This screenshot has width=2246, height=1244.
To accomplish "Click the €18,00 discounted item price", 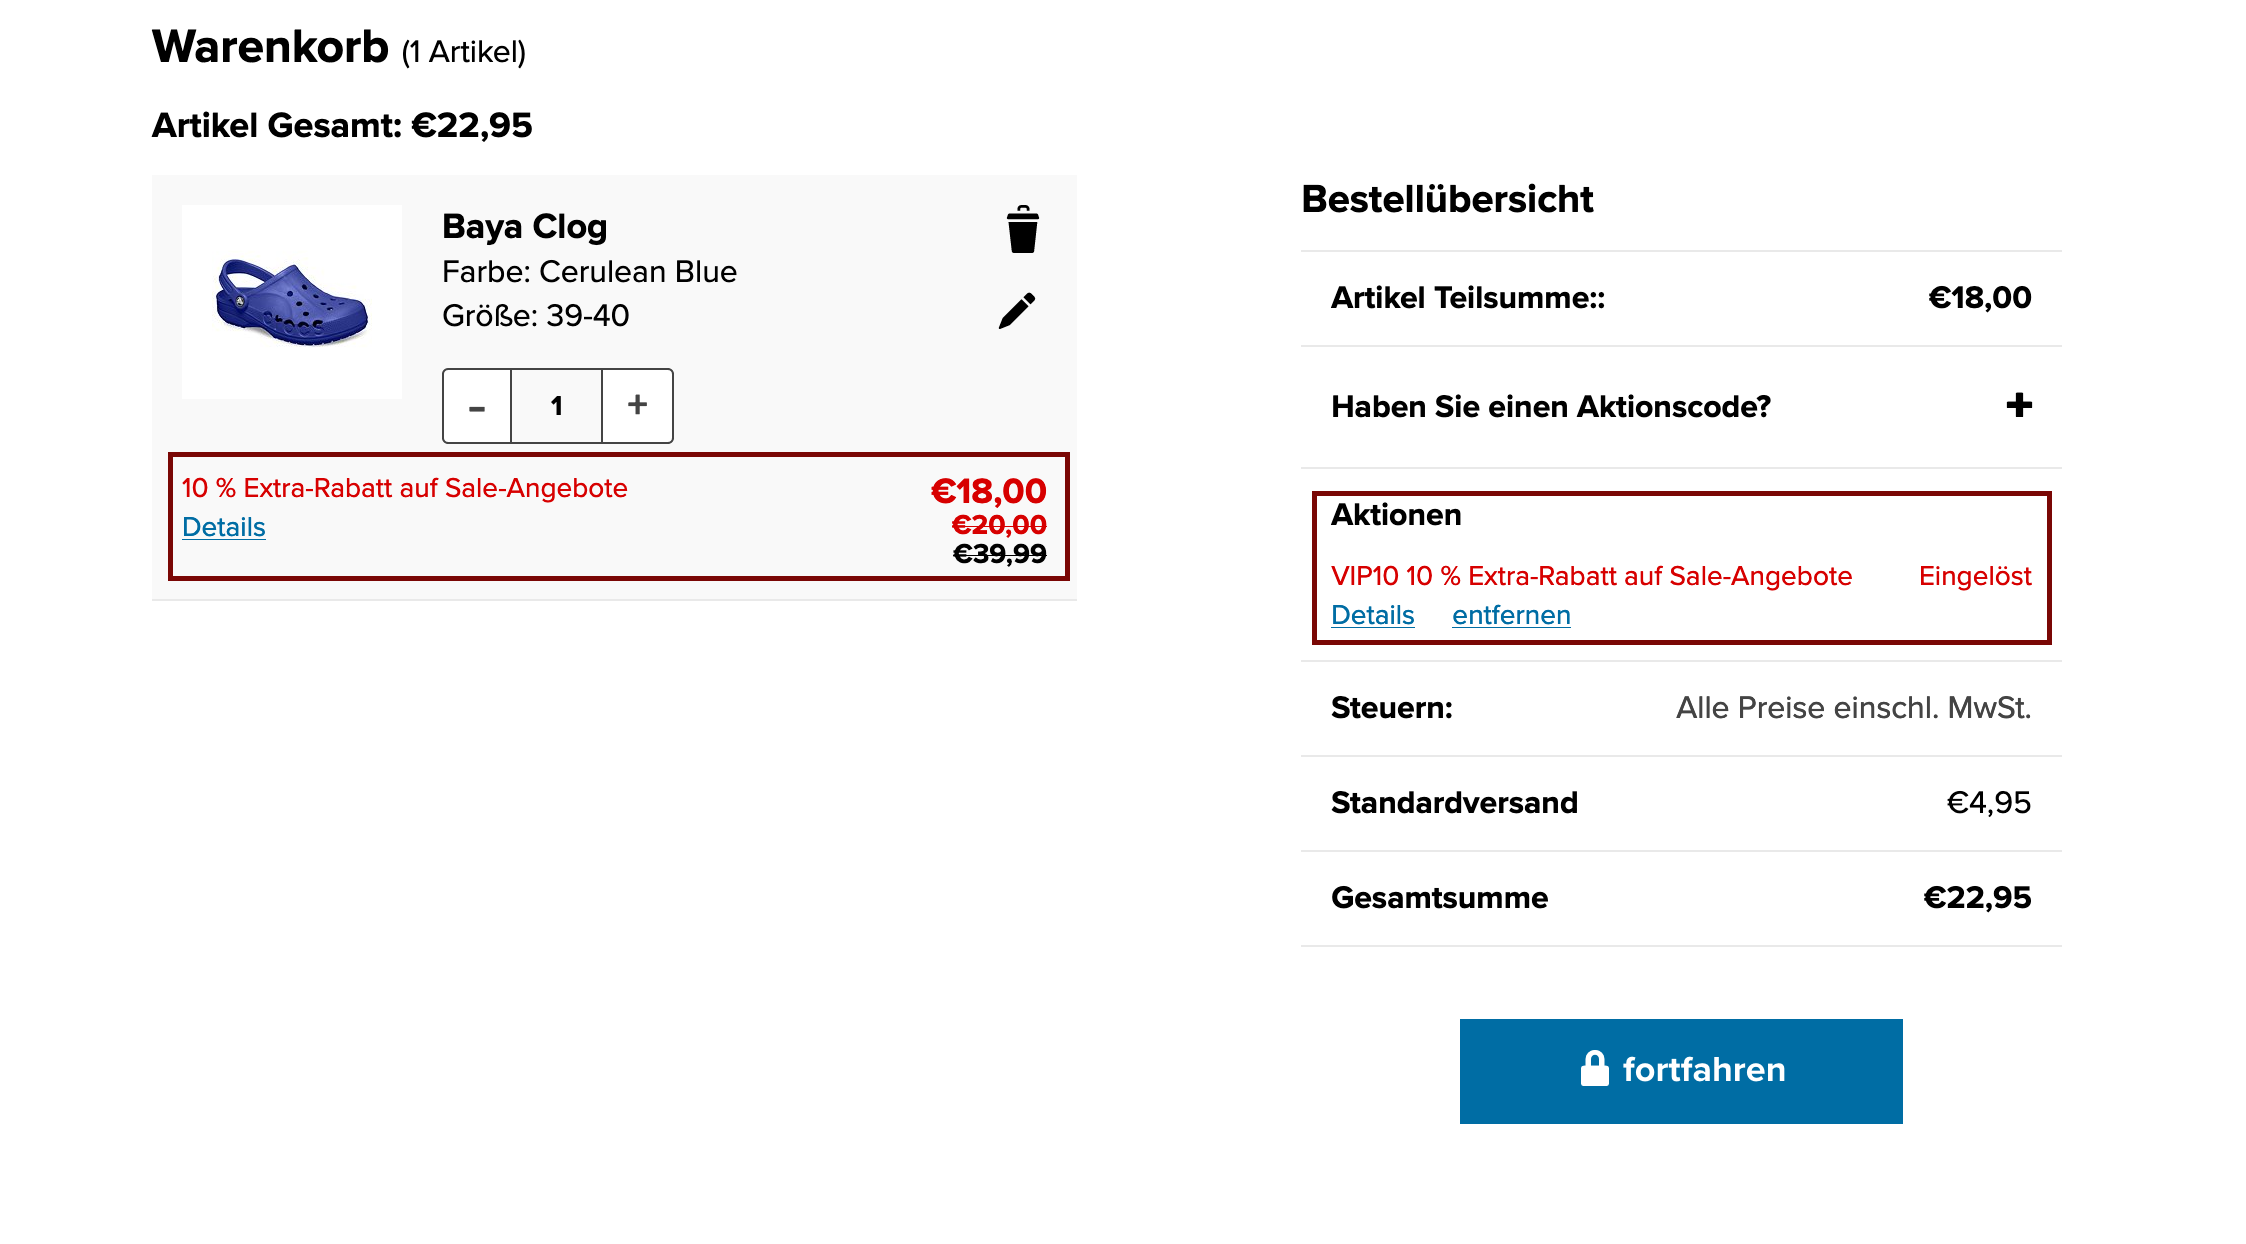I will [x=988, y=491].
